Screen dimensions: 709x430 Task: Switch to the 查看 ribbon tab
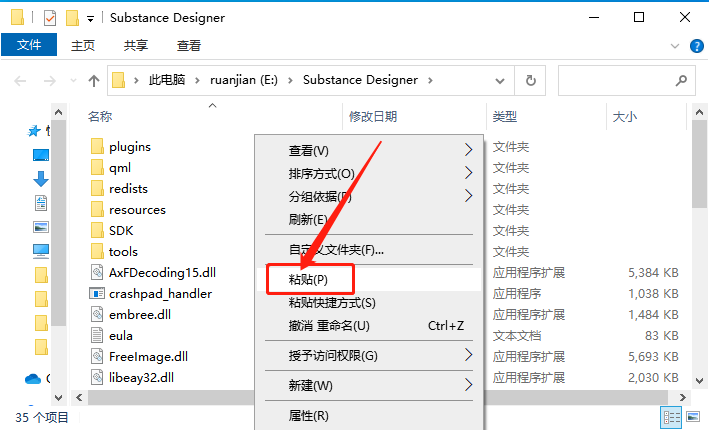tap(189, 45)
